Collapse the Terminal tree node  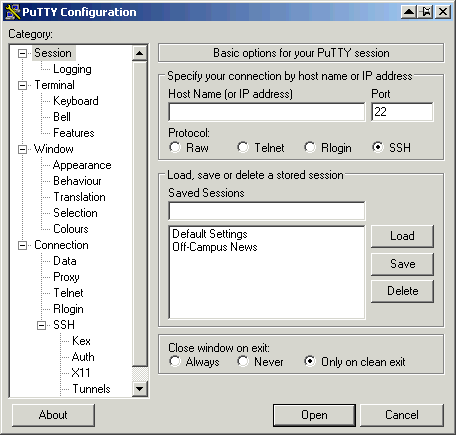pos(22,85)
